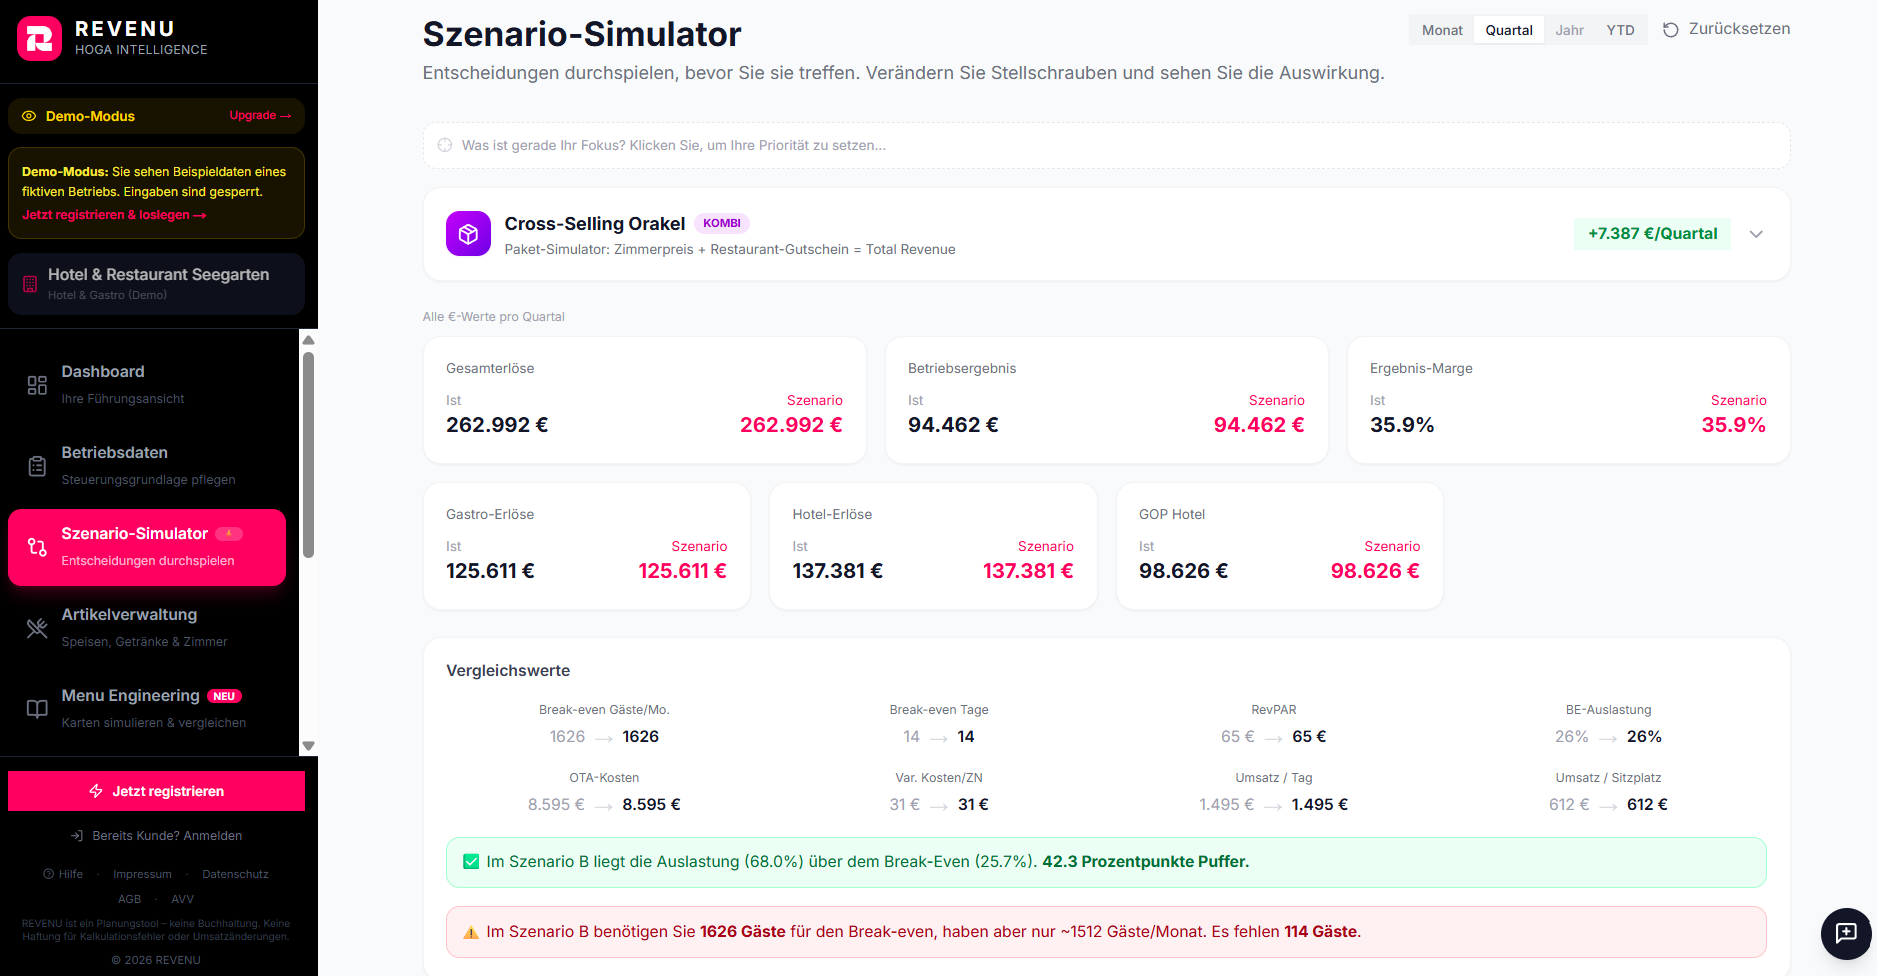Click the eye icon beside Demo-Modus
This screenshot has width=1877, height=976.
pyautogui.click(x=30, y=115)
